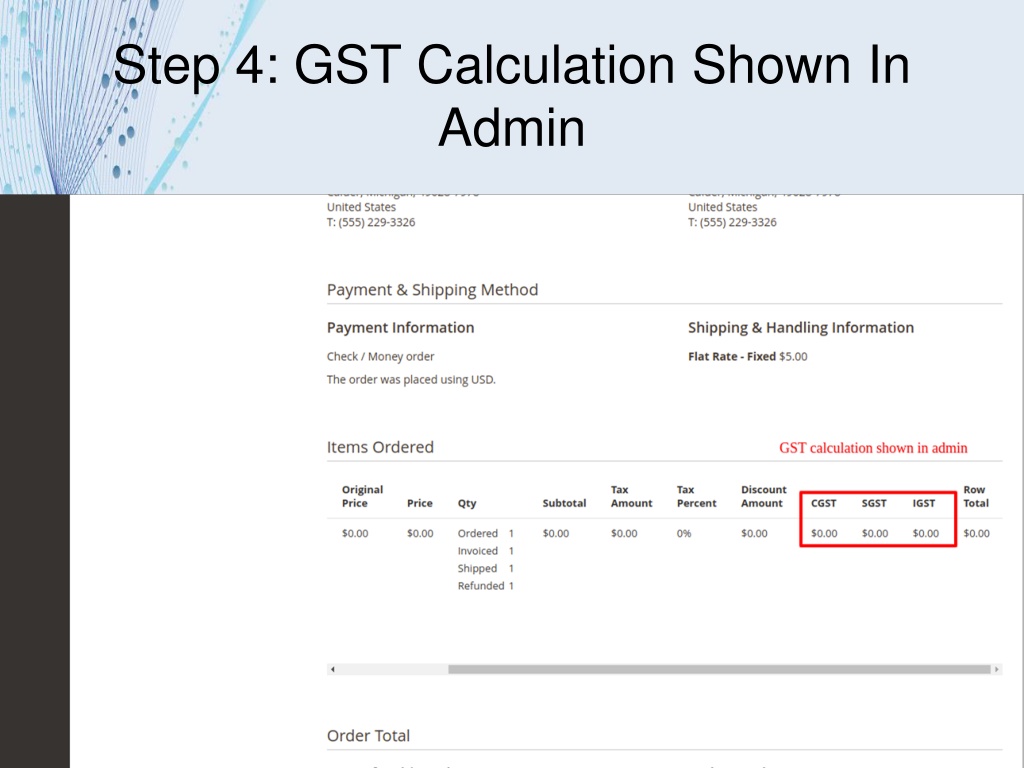Select the Payment Information heading

400,328
